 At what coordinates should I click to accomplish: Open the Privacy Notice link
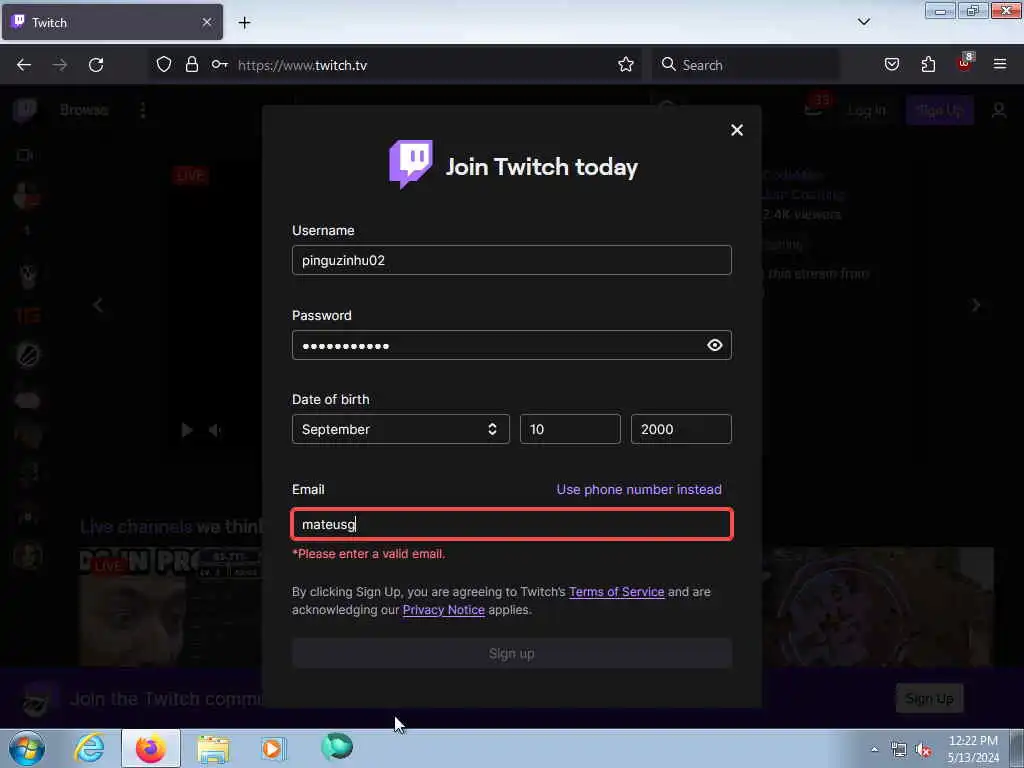443,609
